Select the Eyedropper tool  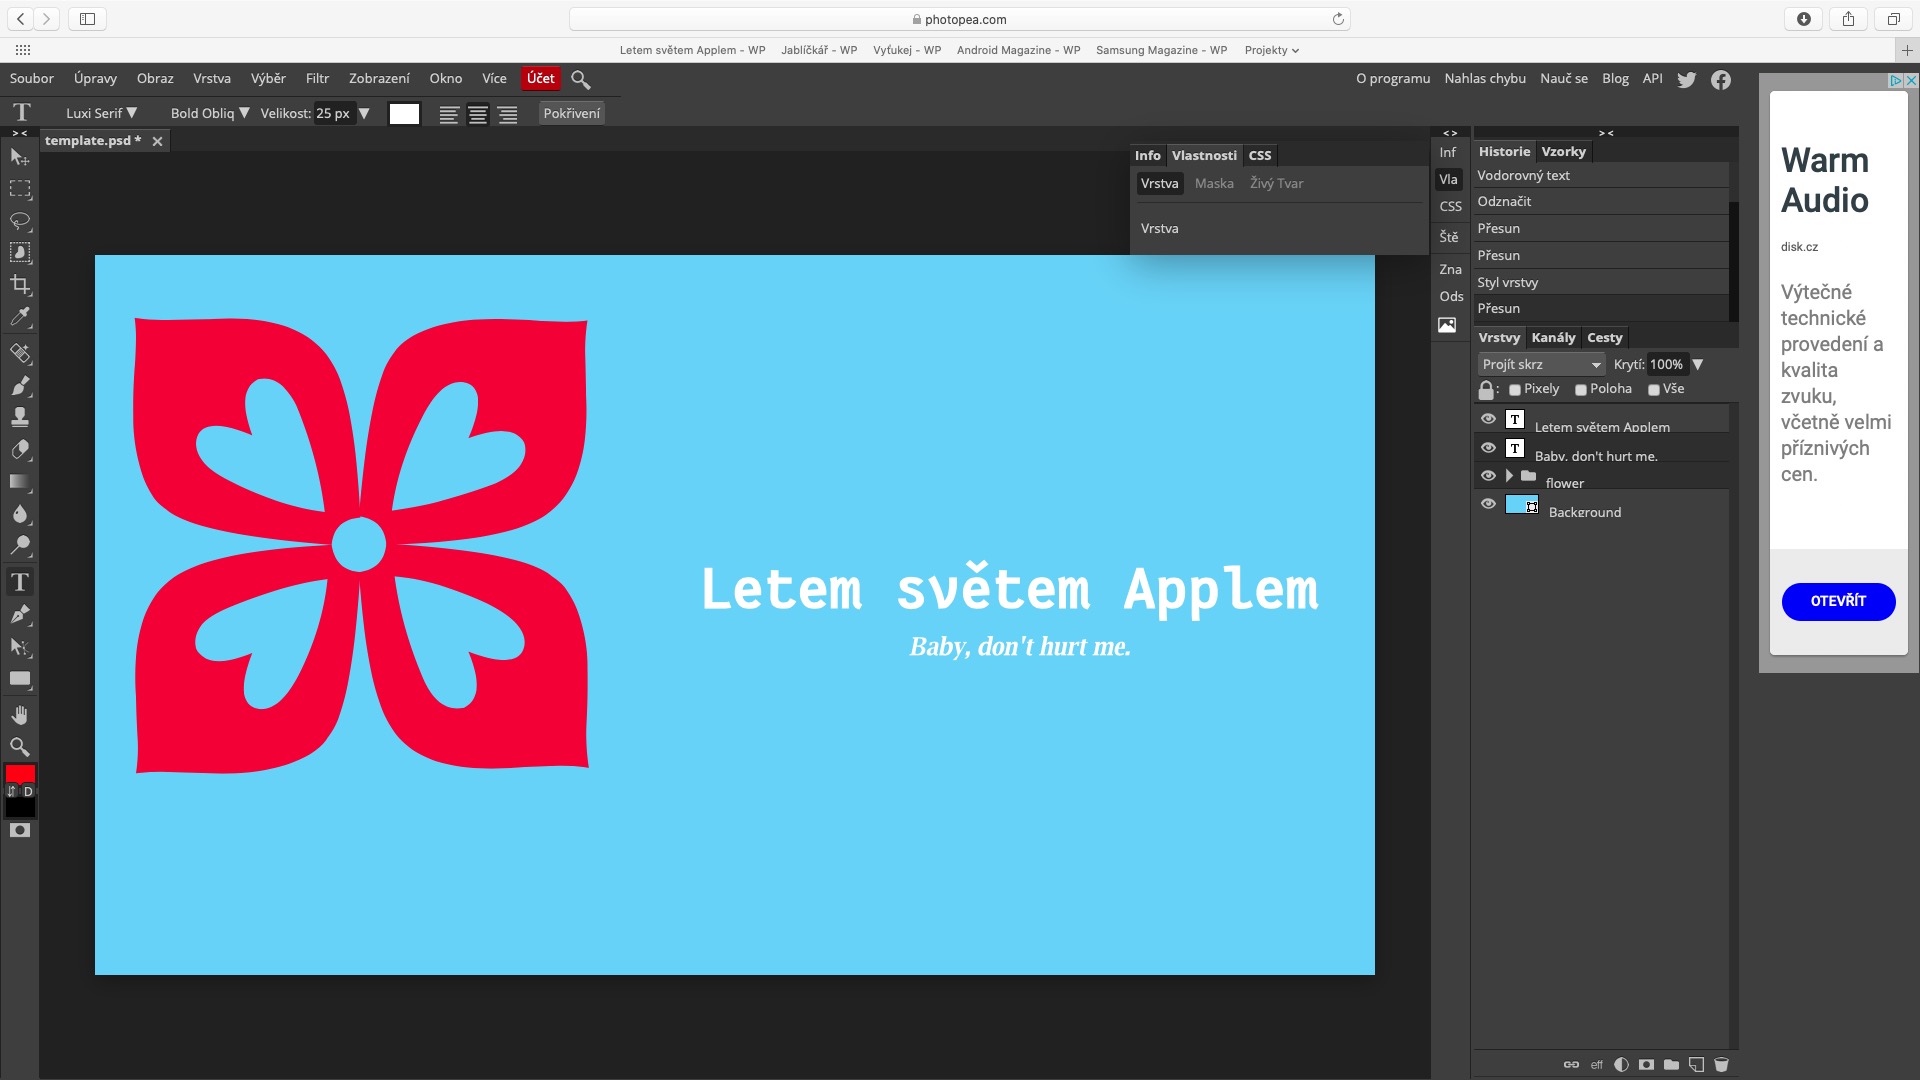coord(20,318)
